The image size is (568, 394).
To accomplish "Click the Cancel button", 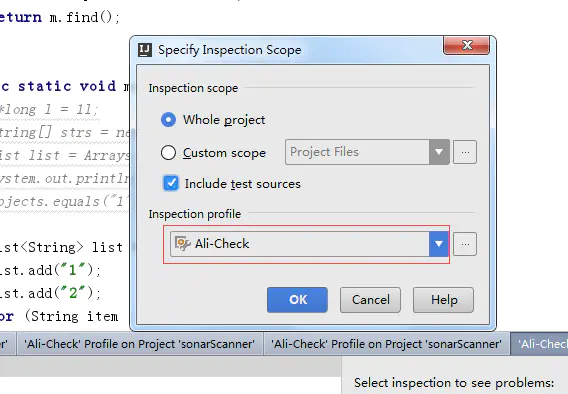I will [371, 300].
